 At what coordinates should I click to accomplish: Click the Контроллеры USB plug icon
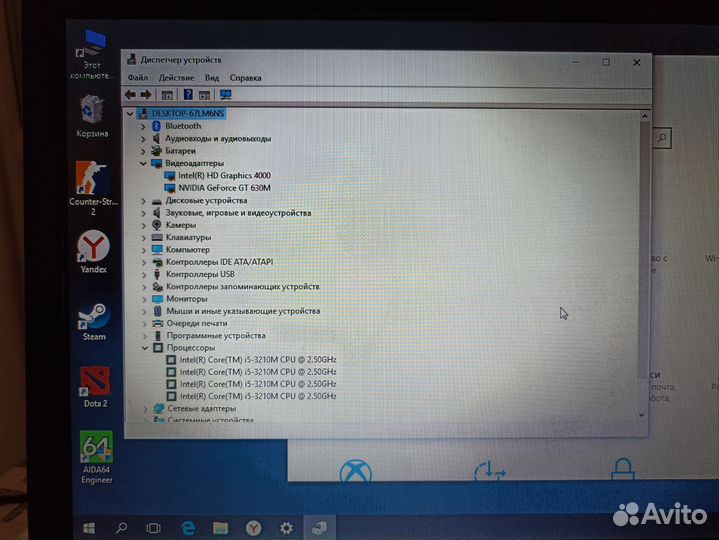[x=157, y=274]
